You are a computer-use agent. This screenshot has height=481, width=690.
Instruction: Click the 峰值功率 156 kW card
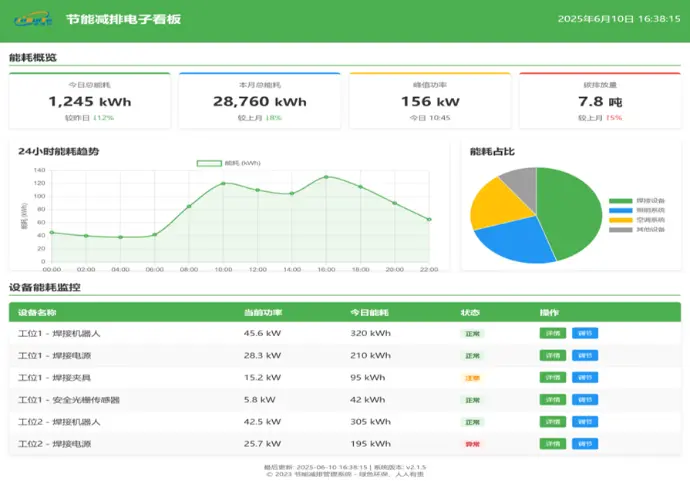click(x=430, y=100)
